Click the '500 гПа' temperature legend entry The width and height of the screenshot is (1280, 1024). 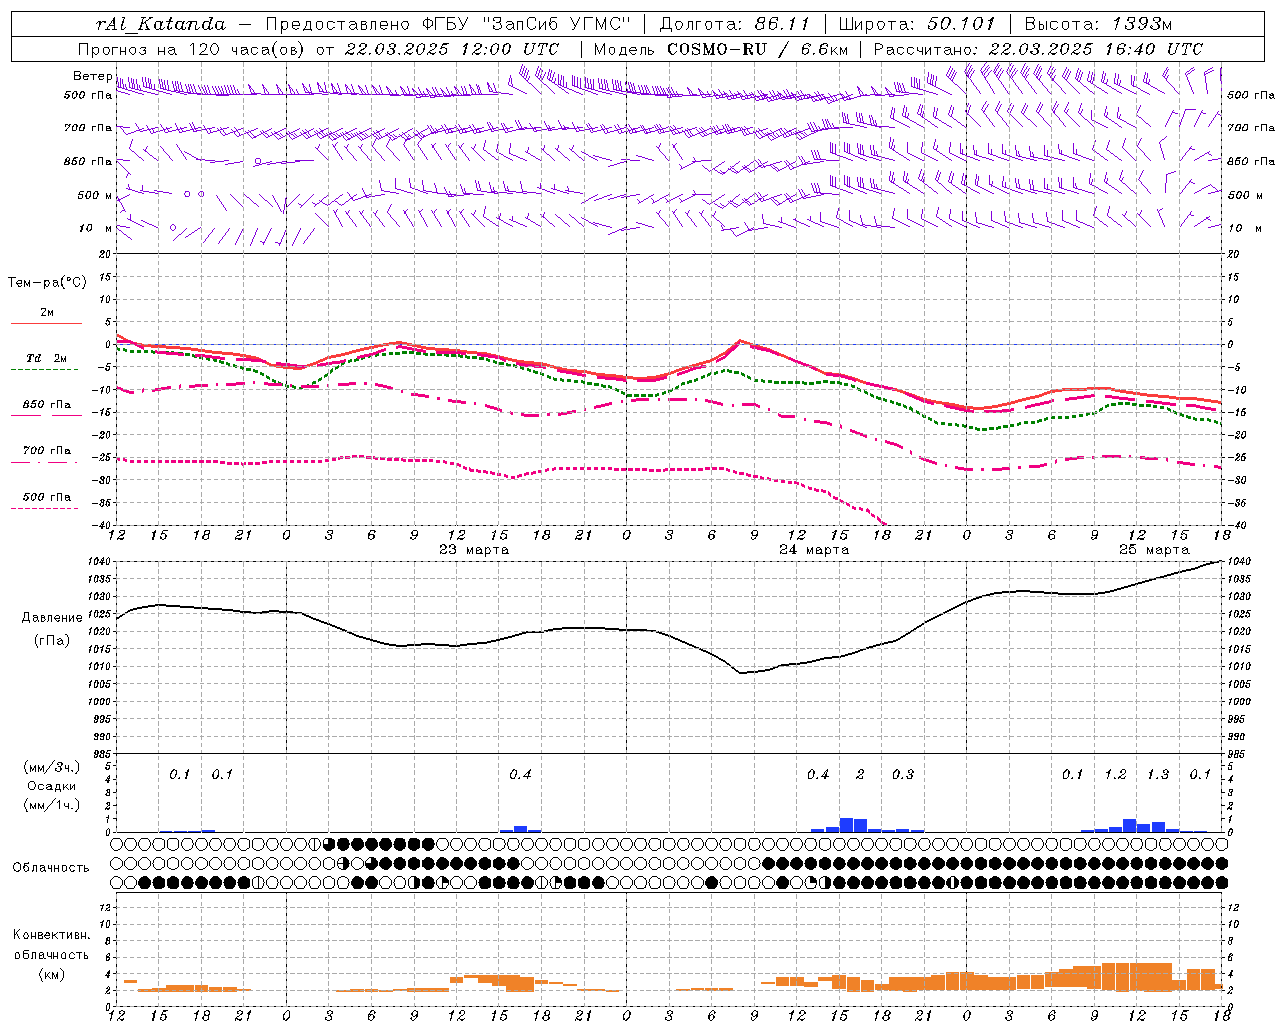point(47,497)
